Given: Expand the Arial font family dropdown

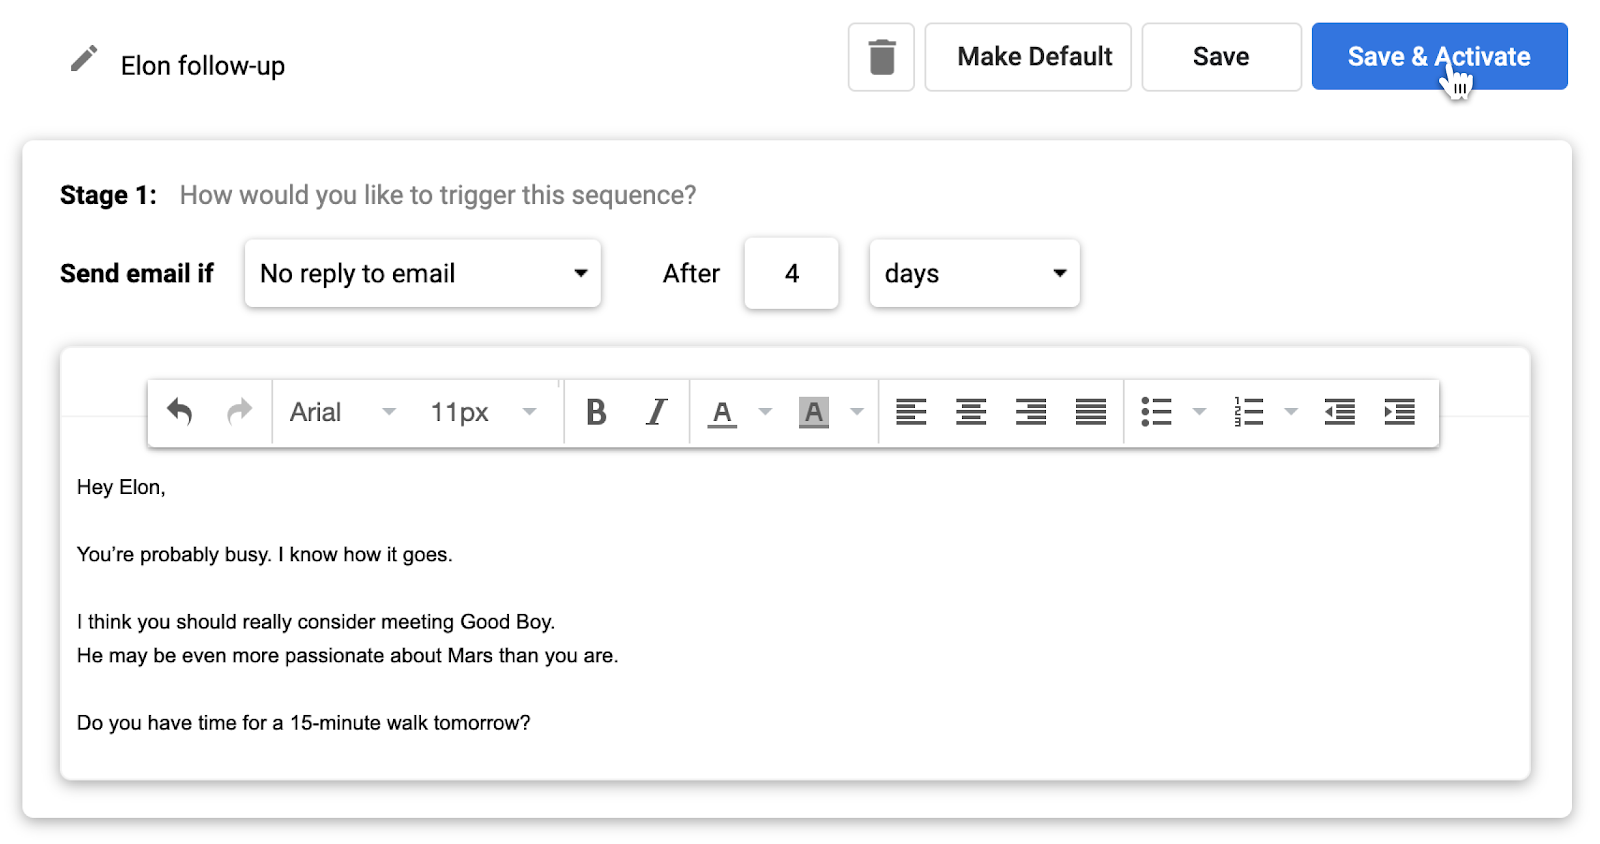Looking at the screenshot, I should pos(342,412).
